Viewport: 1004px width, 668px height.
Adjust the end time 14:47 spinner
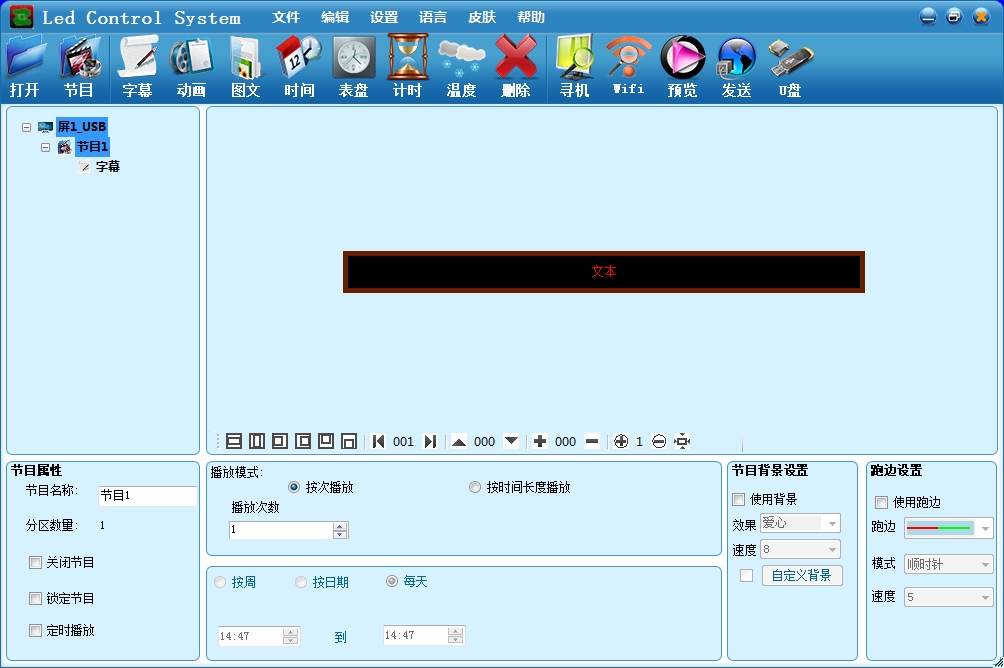click(455, 635)
